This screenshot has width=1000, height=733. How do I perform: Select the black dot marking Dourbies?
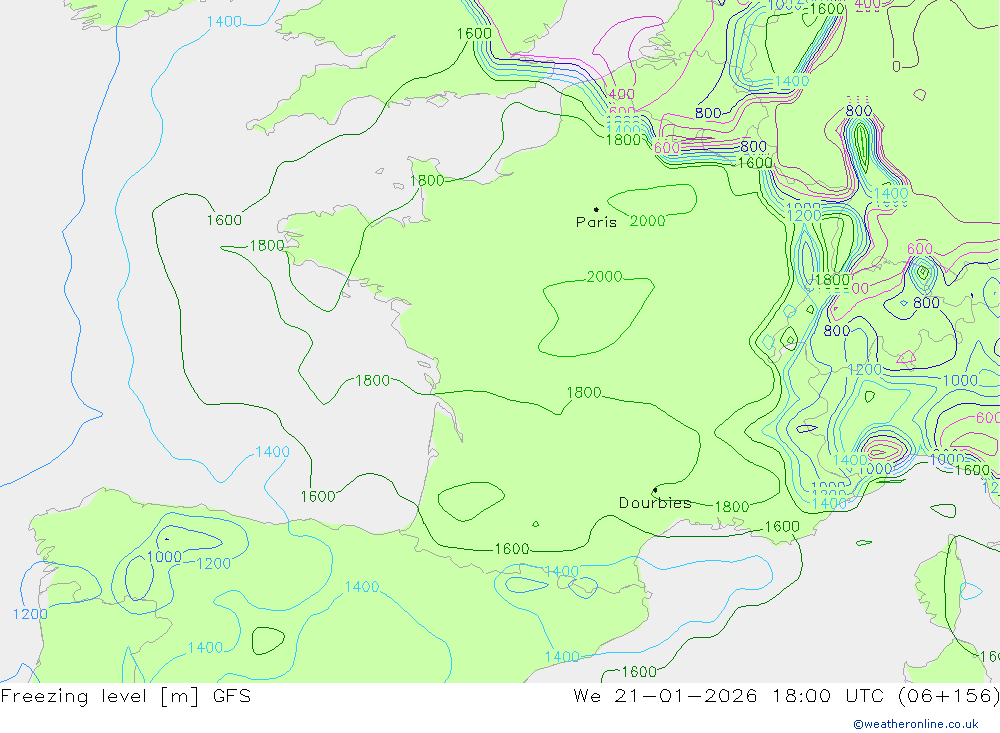click(x=655, y=490)
